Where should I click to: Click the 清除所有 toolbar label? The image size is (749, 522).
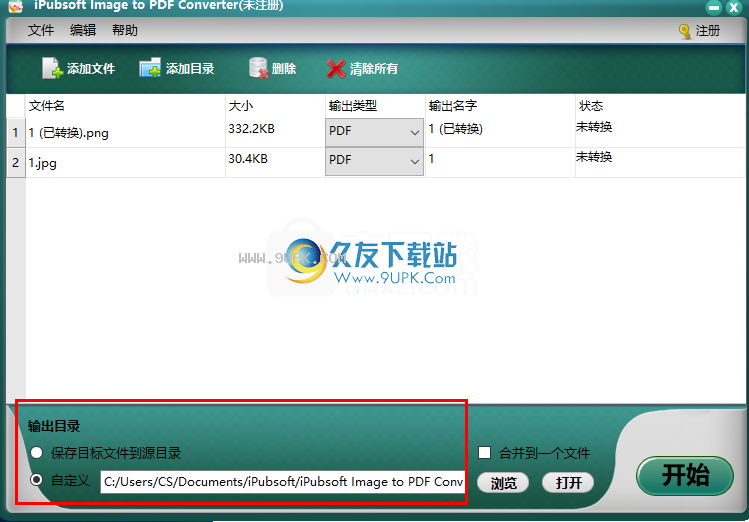coord(374,69)
